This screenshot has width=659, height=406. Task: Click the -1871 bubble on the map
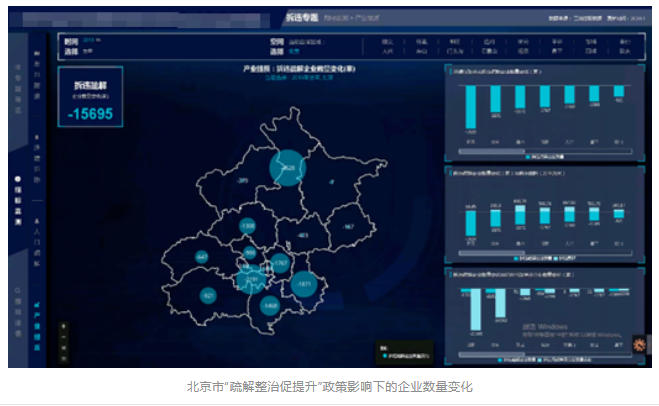click(304, 285)
